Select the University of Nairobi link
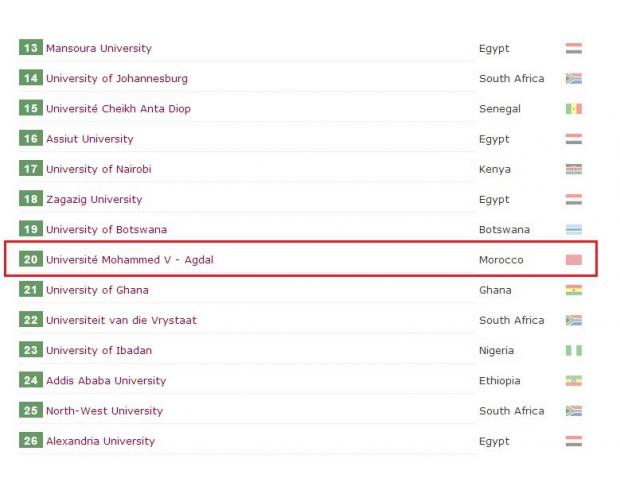620x490 pixels. 99,169
